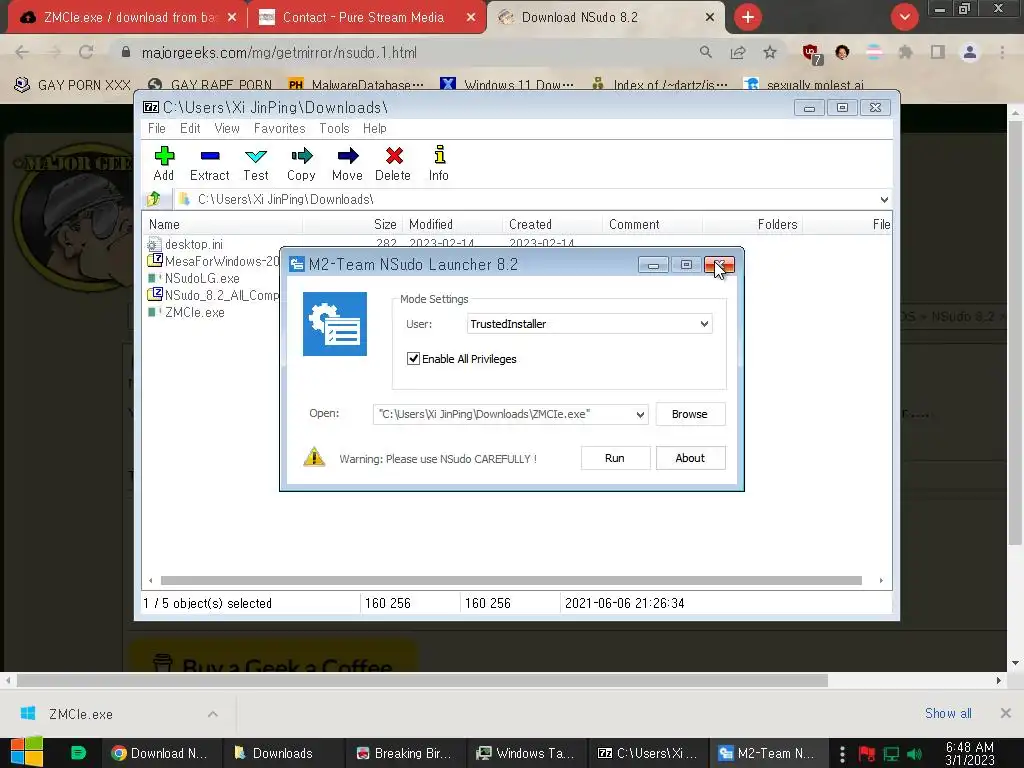Click the Add toolbar icon in 7-Zip
This screenshot has height=768, width=1024.
tap(164, 155)
